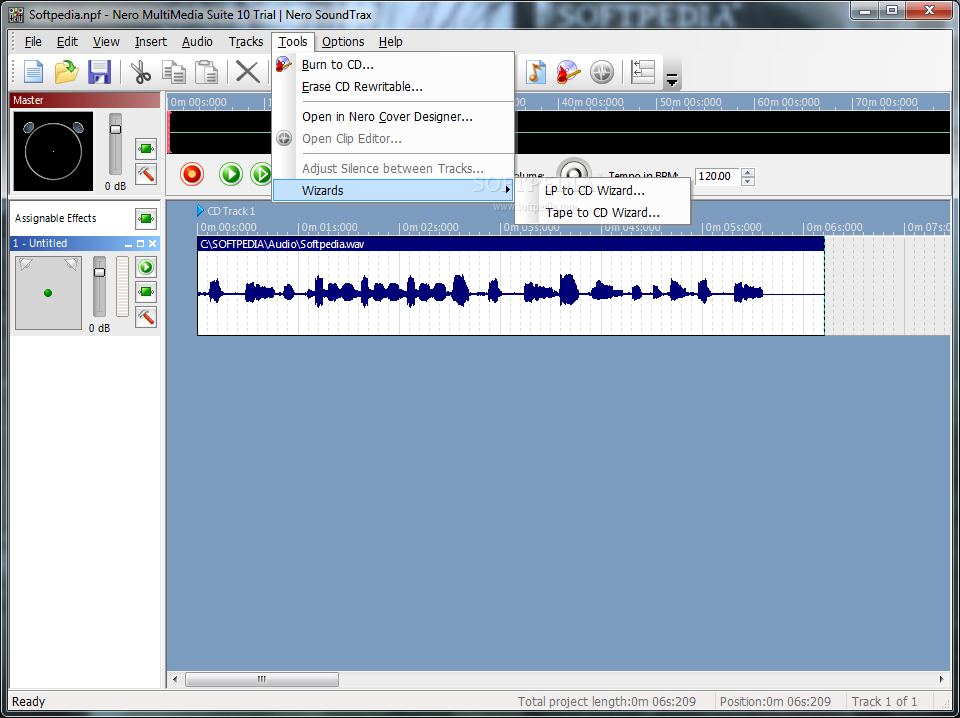Click the track layout toolbar icon

click(643, 72)
